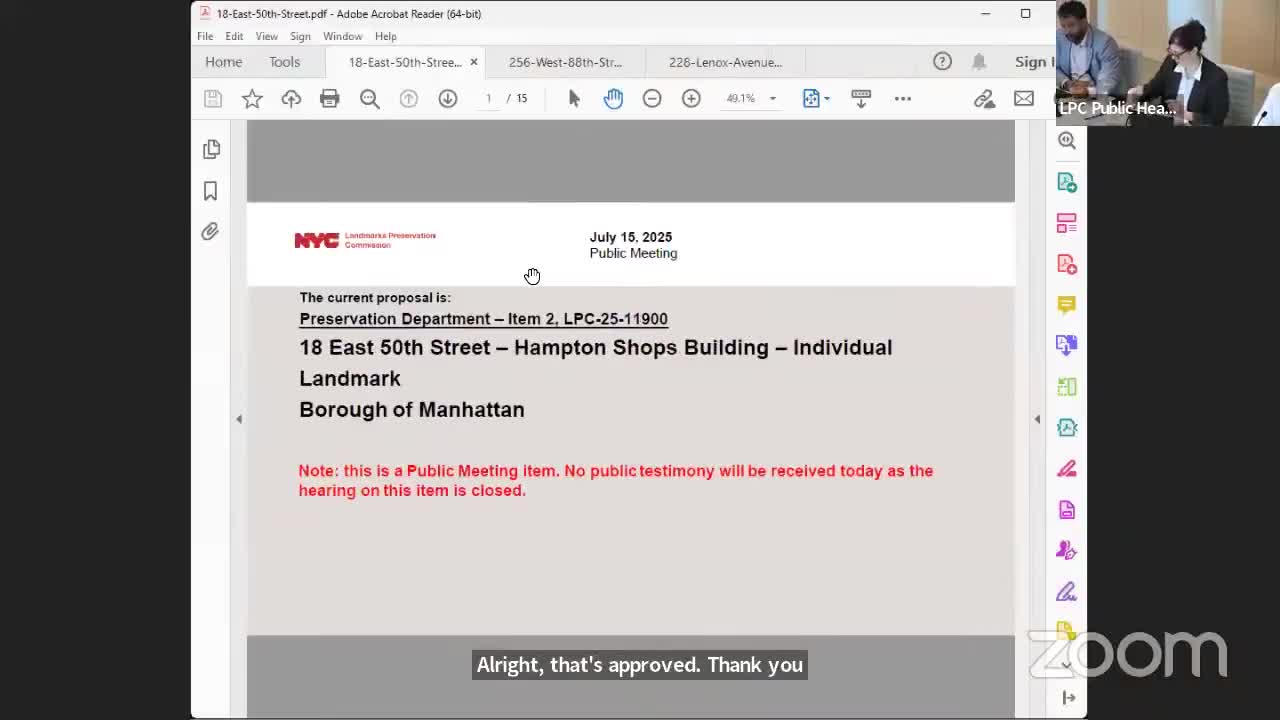Upload the file to cloud storage
1280x720 pixels.
(x=291, y=98)
